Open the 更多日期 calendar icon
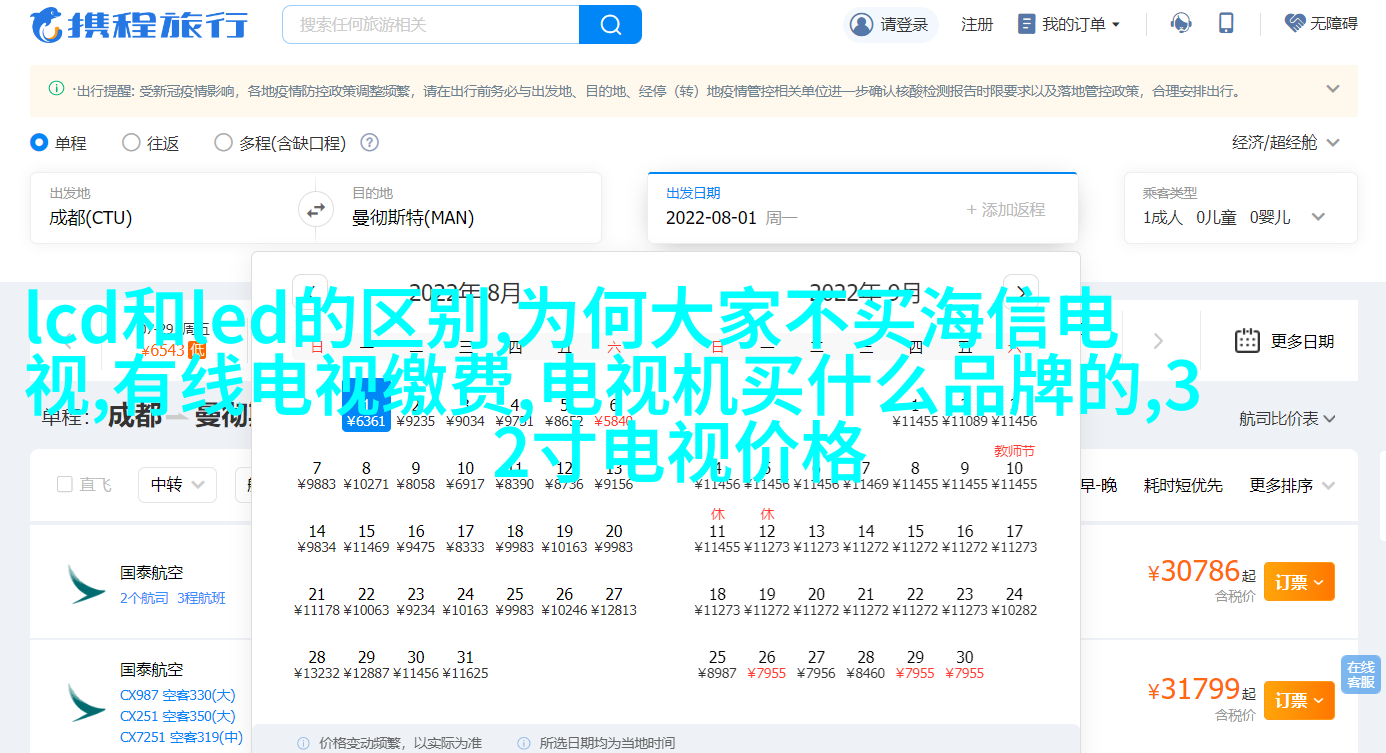1386x753 pixels. click(1247, 341)
